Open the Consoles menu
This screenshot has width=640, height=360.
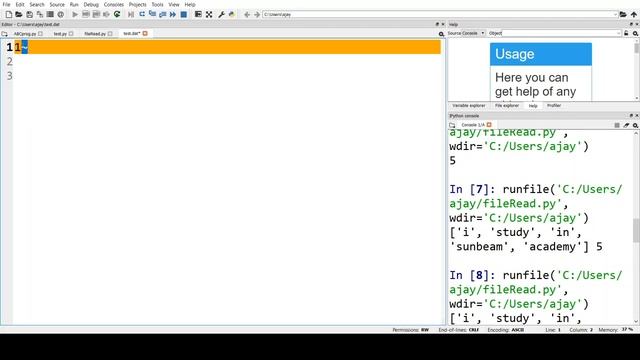point(113,4)
